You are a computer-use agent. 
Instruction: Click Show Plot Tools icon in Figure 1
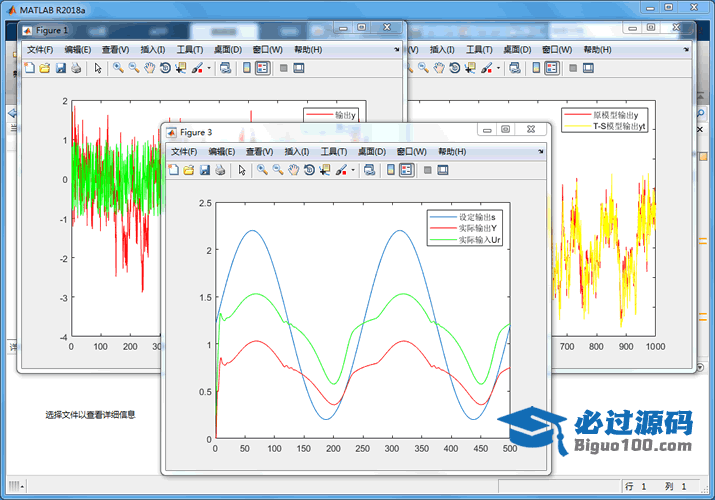point(299,68)
